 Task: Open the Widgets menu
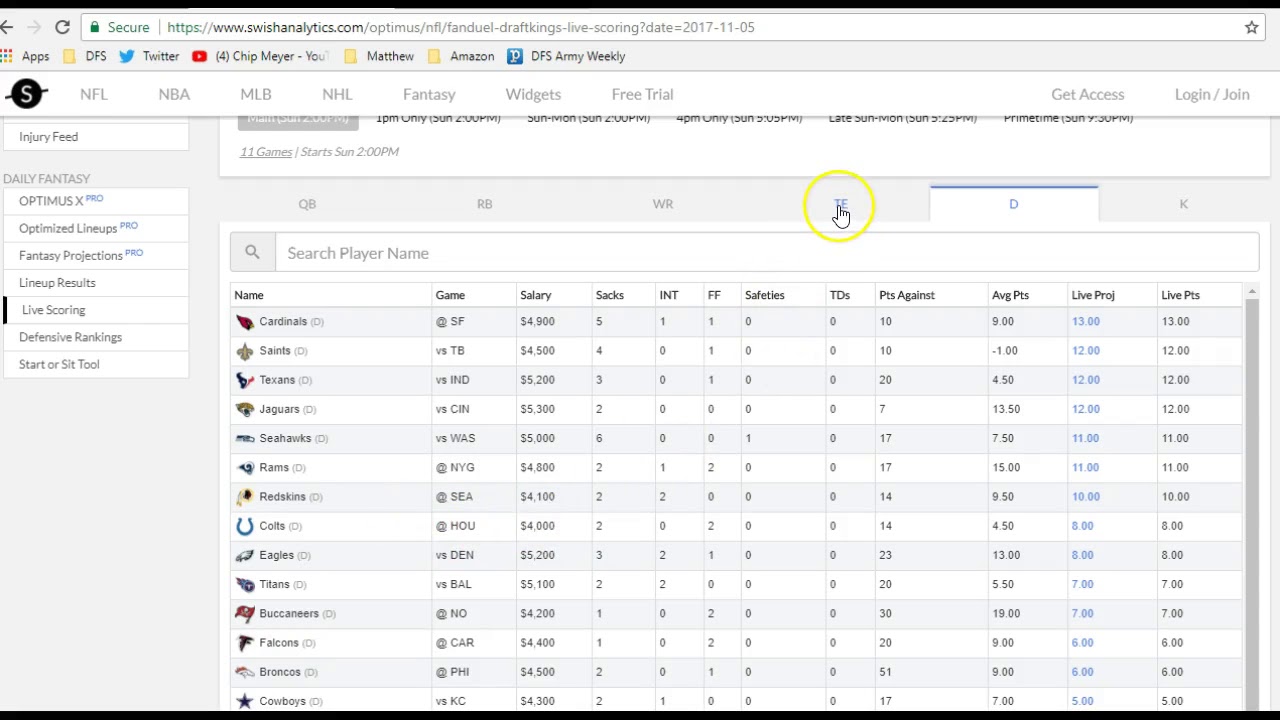click(533, 94)
